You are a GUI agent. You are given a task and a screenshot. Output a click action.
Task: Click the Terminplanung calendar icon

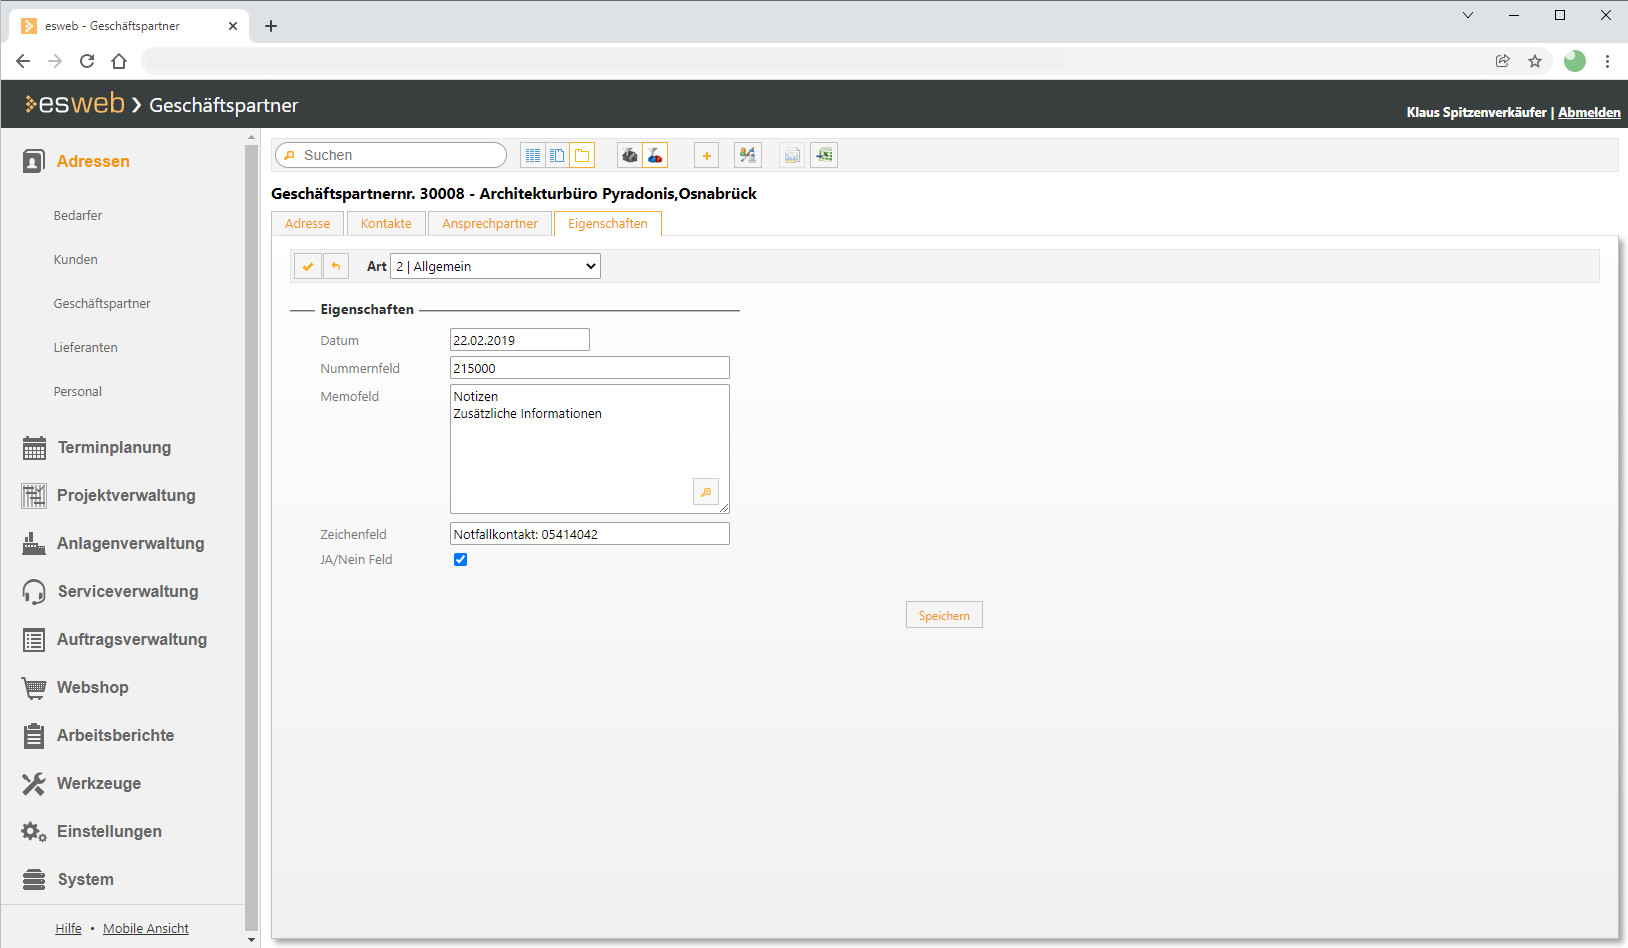pyautogui.click(x=34, y=448)
